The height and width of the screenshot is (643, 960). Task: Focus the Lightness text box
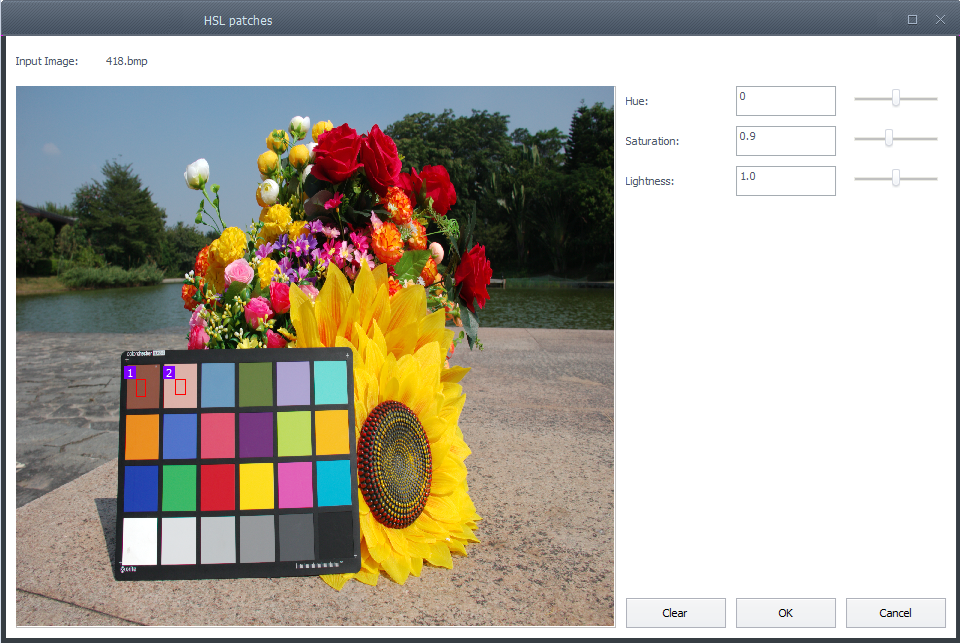coord(785,181)
